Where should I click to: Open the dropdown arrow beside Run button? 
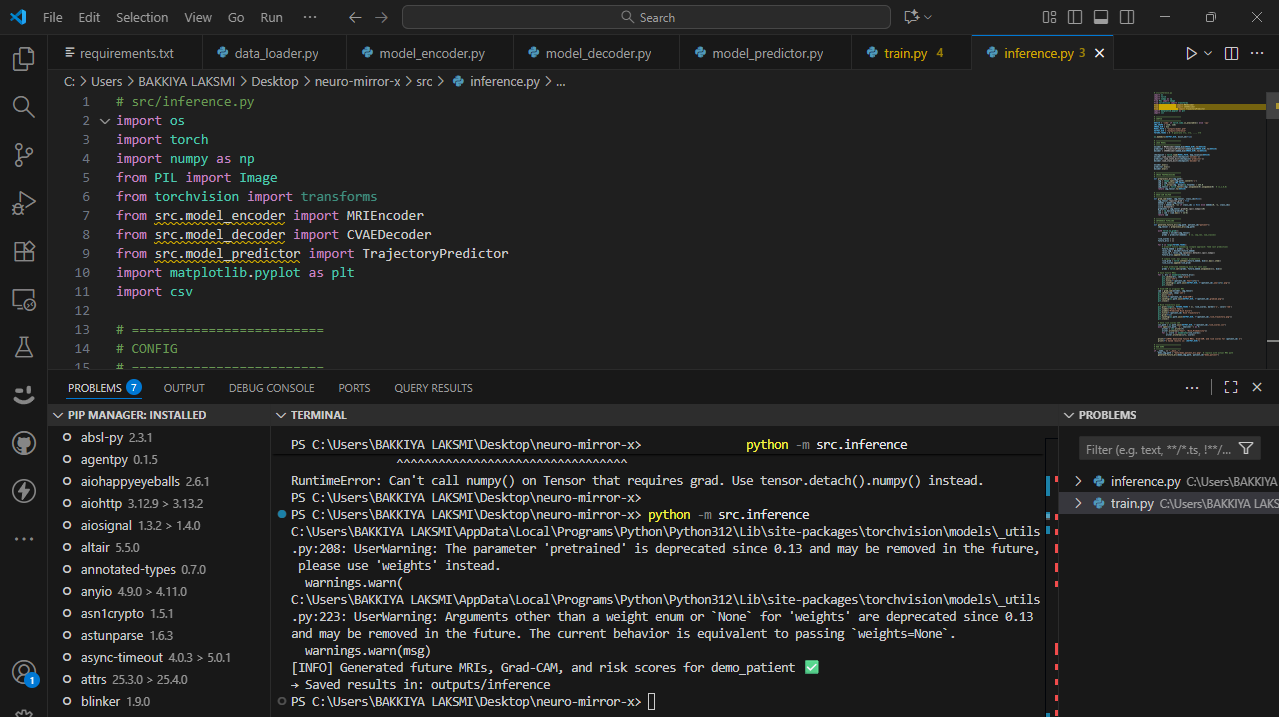(x=1208, y=53)
